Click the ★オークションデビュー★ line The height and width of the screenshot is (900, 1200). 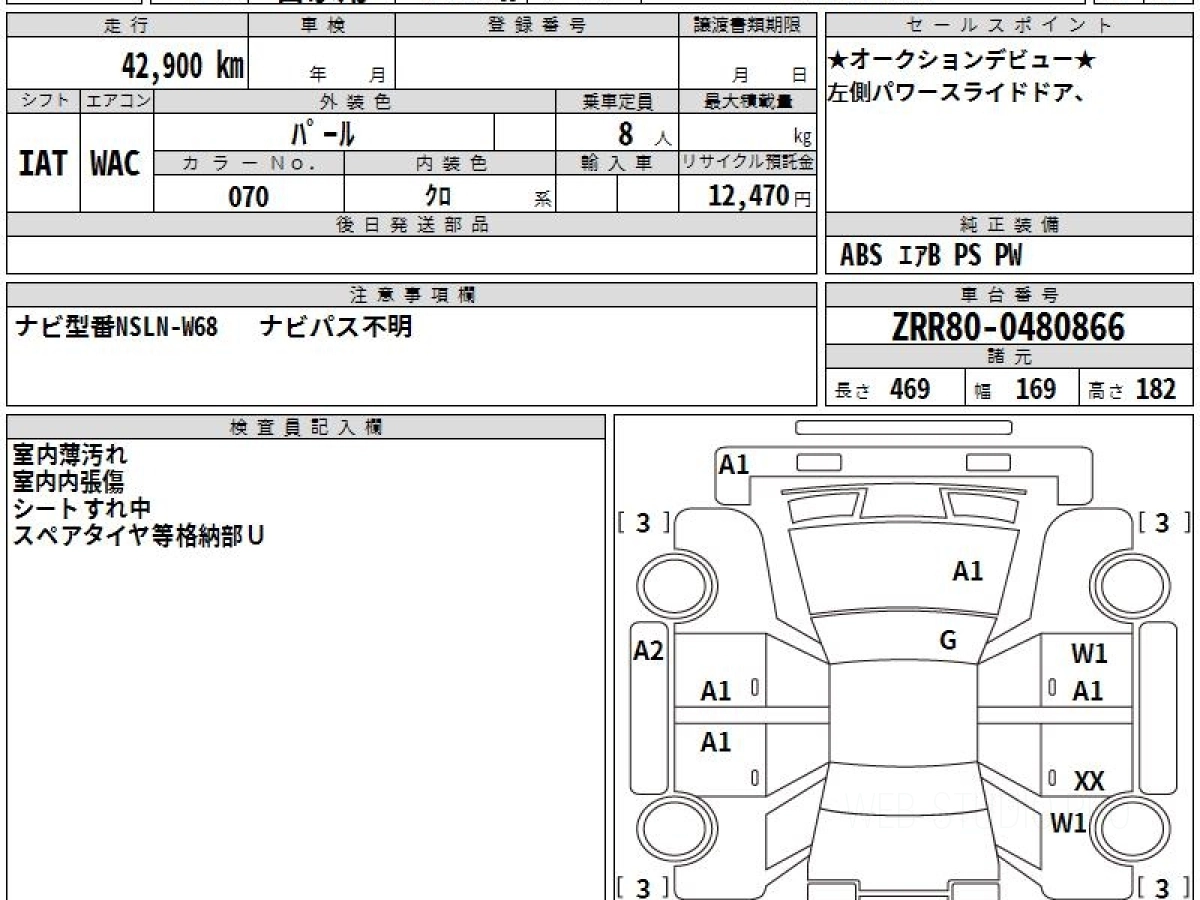point(962,61)
